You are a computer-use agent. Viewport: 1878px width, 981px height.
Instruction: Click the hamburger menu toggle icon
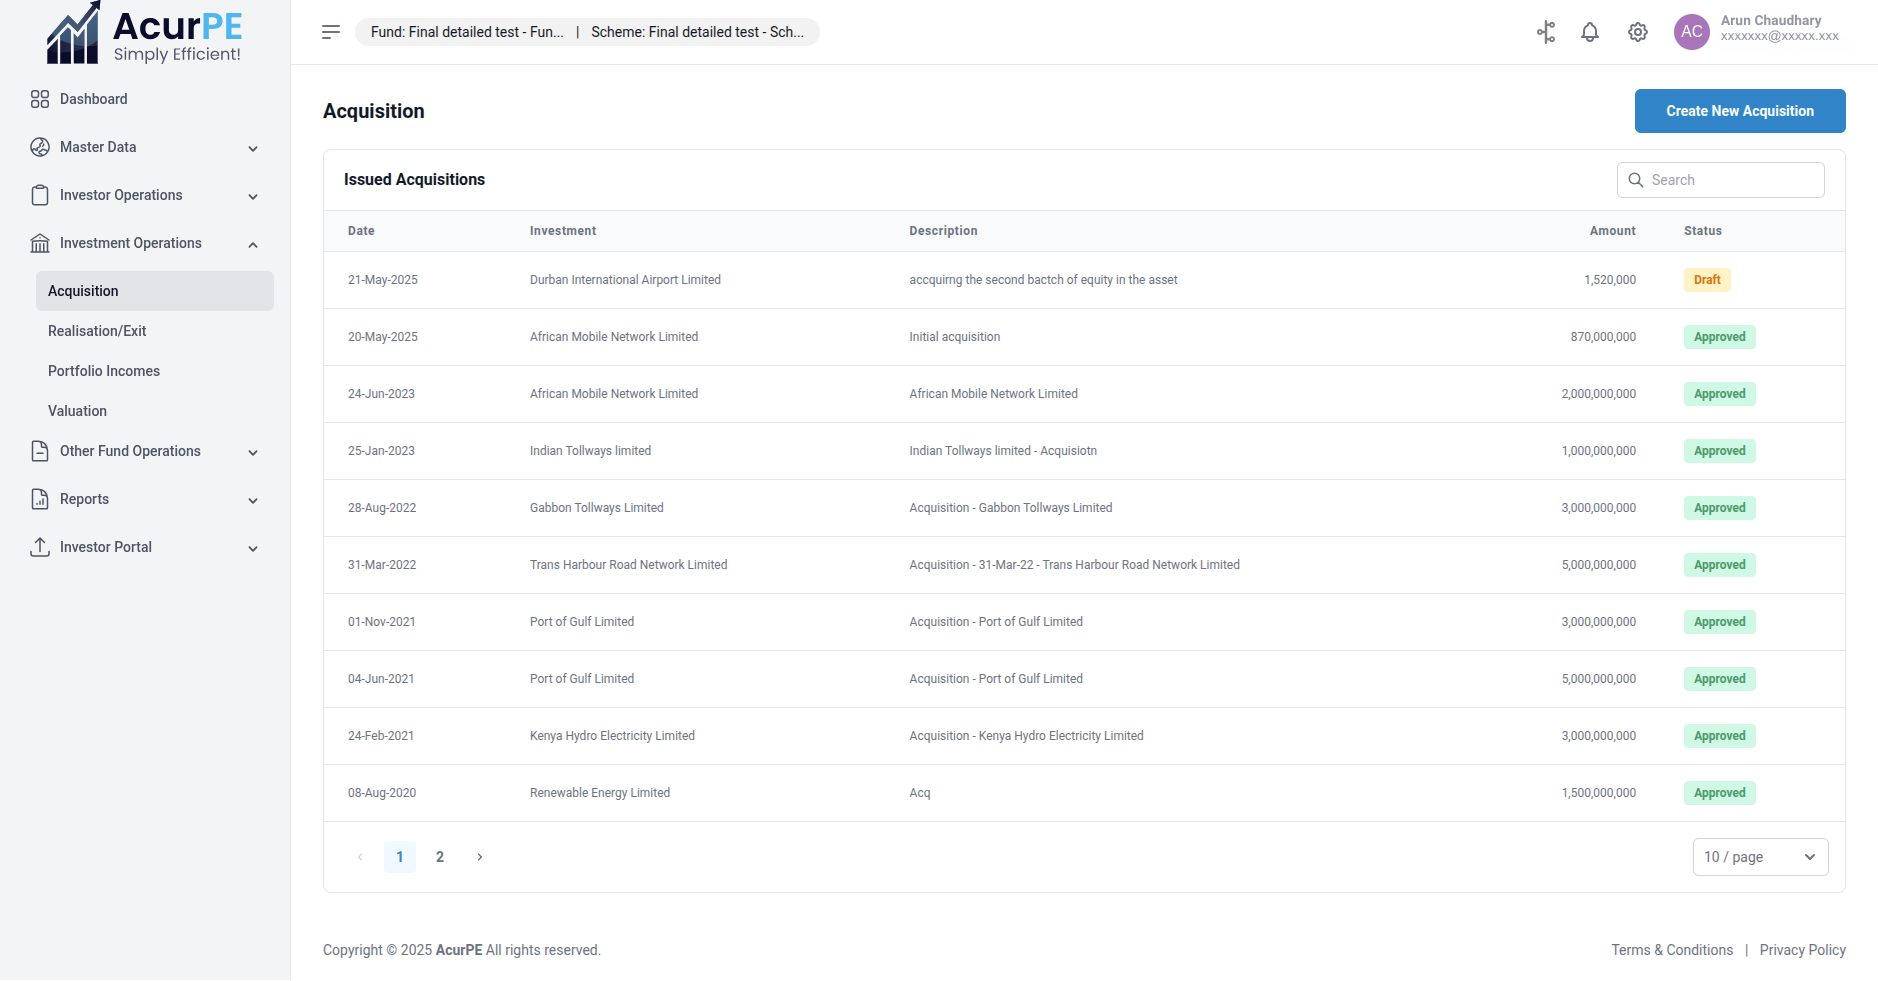coord(331,32)
